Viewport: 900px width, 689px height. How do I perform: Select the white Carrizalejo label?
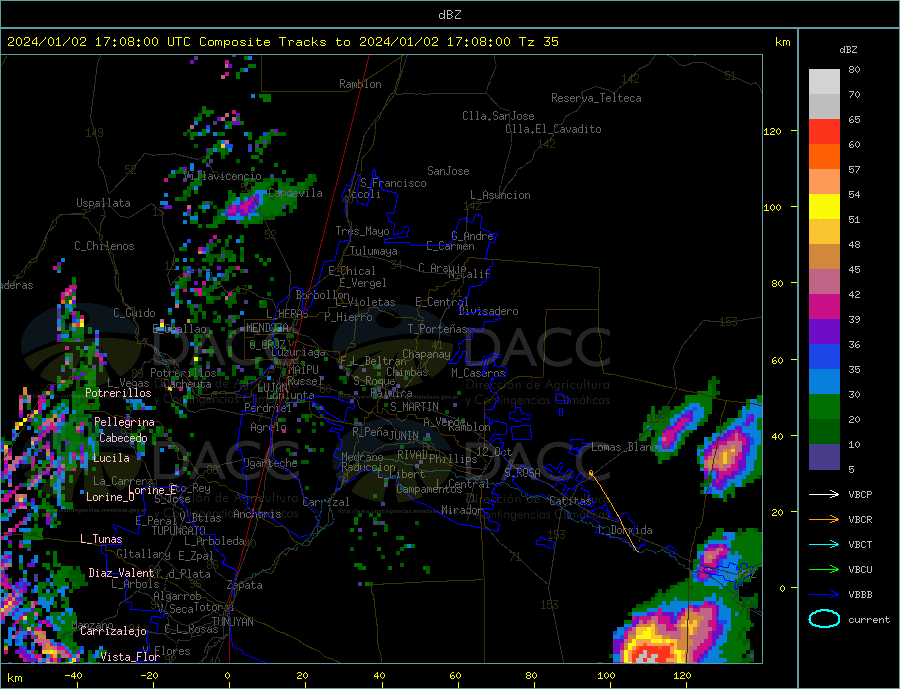(x=114, y=631)
